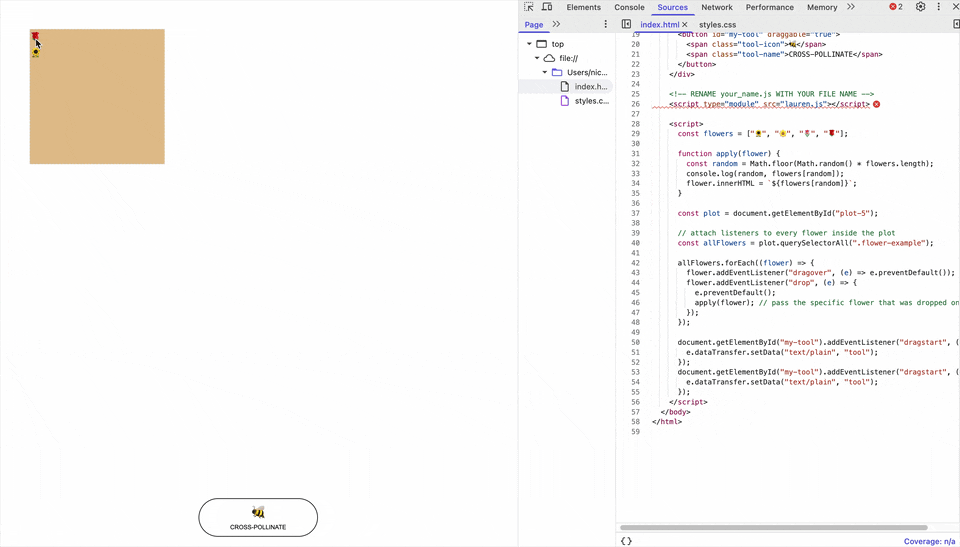Open the Elements tab
This screenshot has width=960, height=547.
coord(583,7)
